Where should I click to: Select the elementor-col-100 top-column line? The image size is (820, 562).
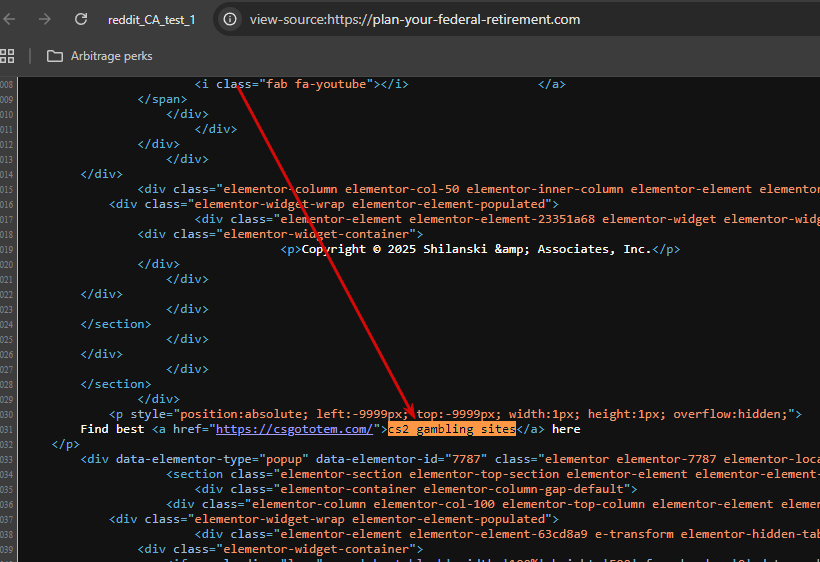point(493,504)
